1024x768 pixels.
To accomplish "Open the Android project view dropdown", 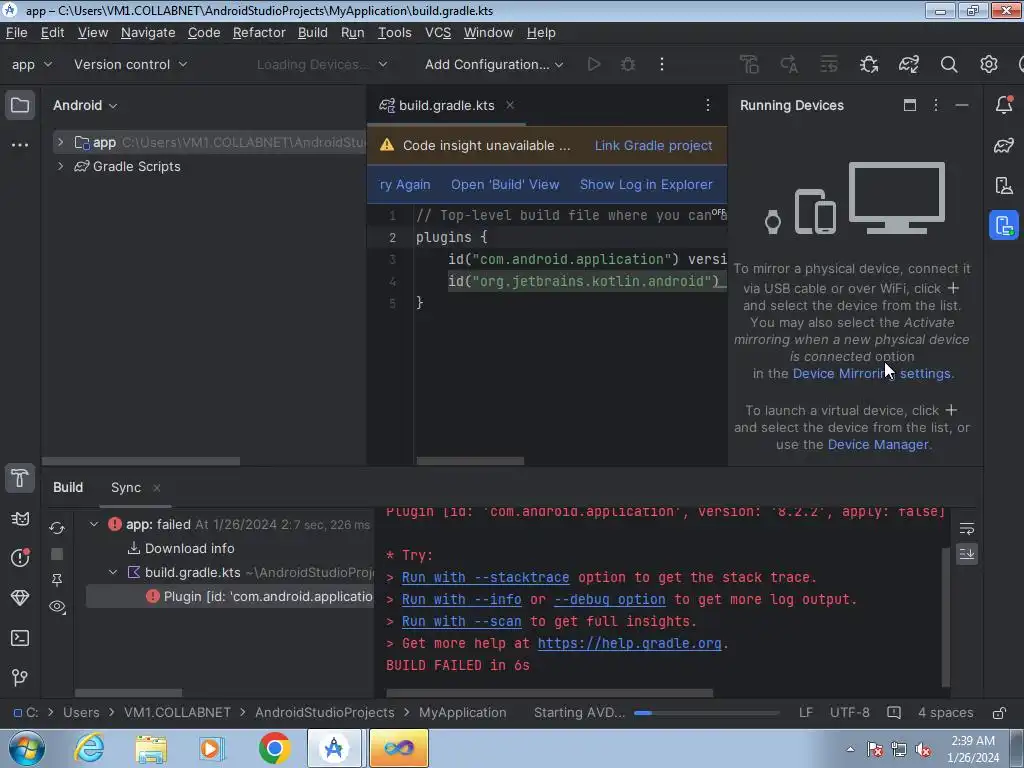I will 85,105.
